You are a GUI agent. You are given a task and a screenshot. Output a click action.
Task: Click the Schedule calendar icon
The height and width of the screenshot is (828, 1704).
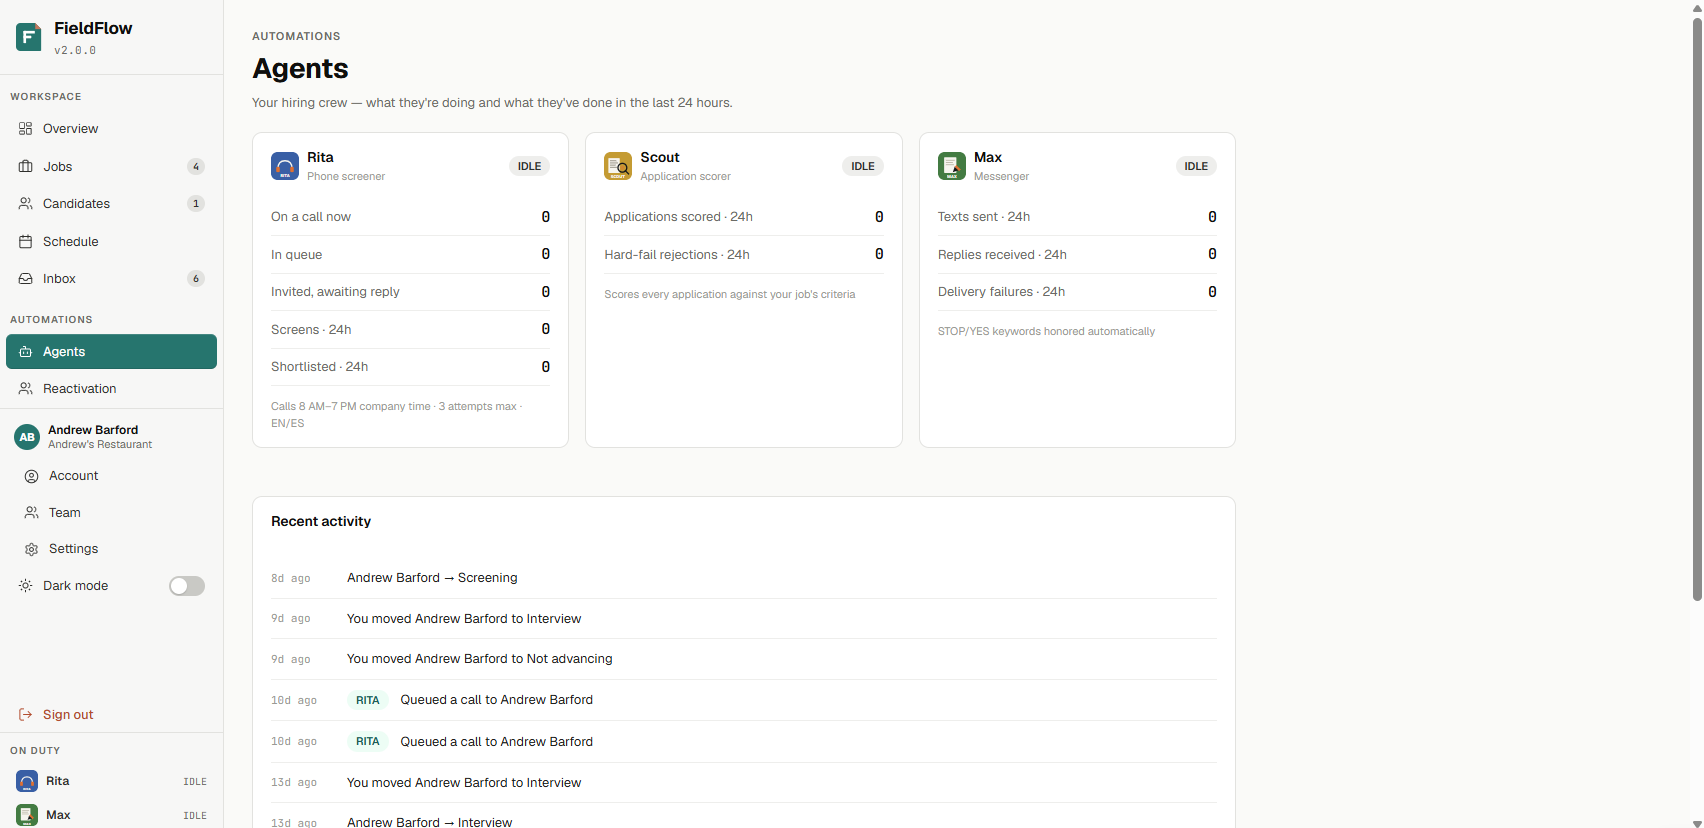(26, 242)
